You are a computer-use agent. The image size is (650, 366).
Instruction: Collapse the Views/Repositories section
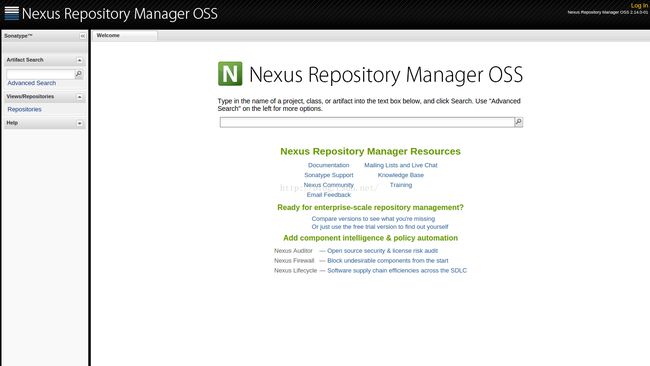tap(79, 97)
